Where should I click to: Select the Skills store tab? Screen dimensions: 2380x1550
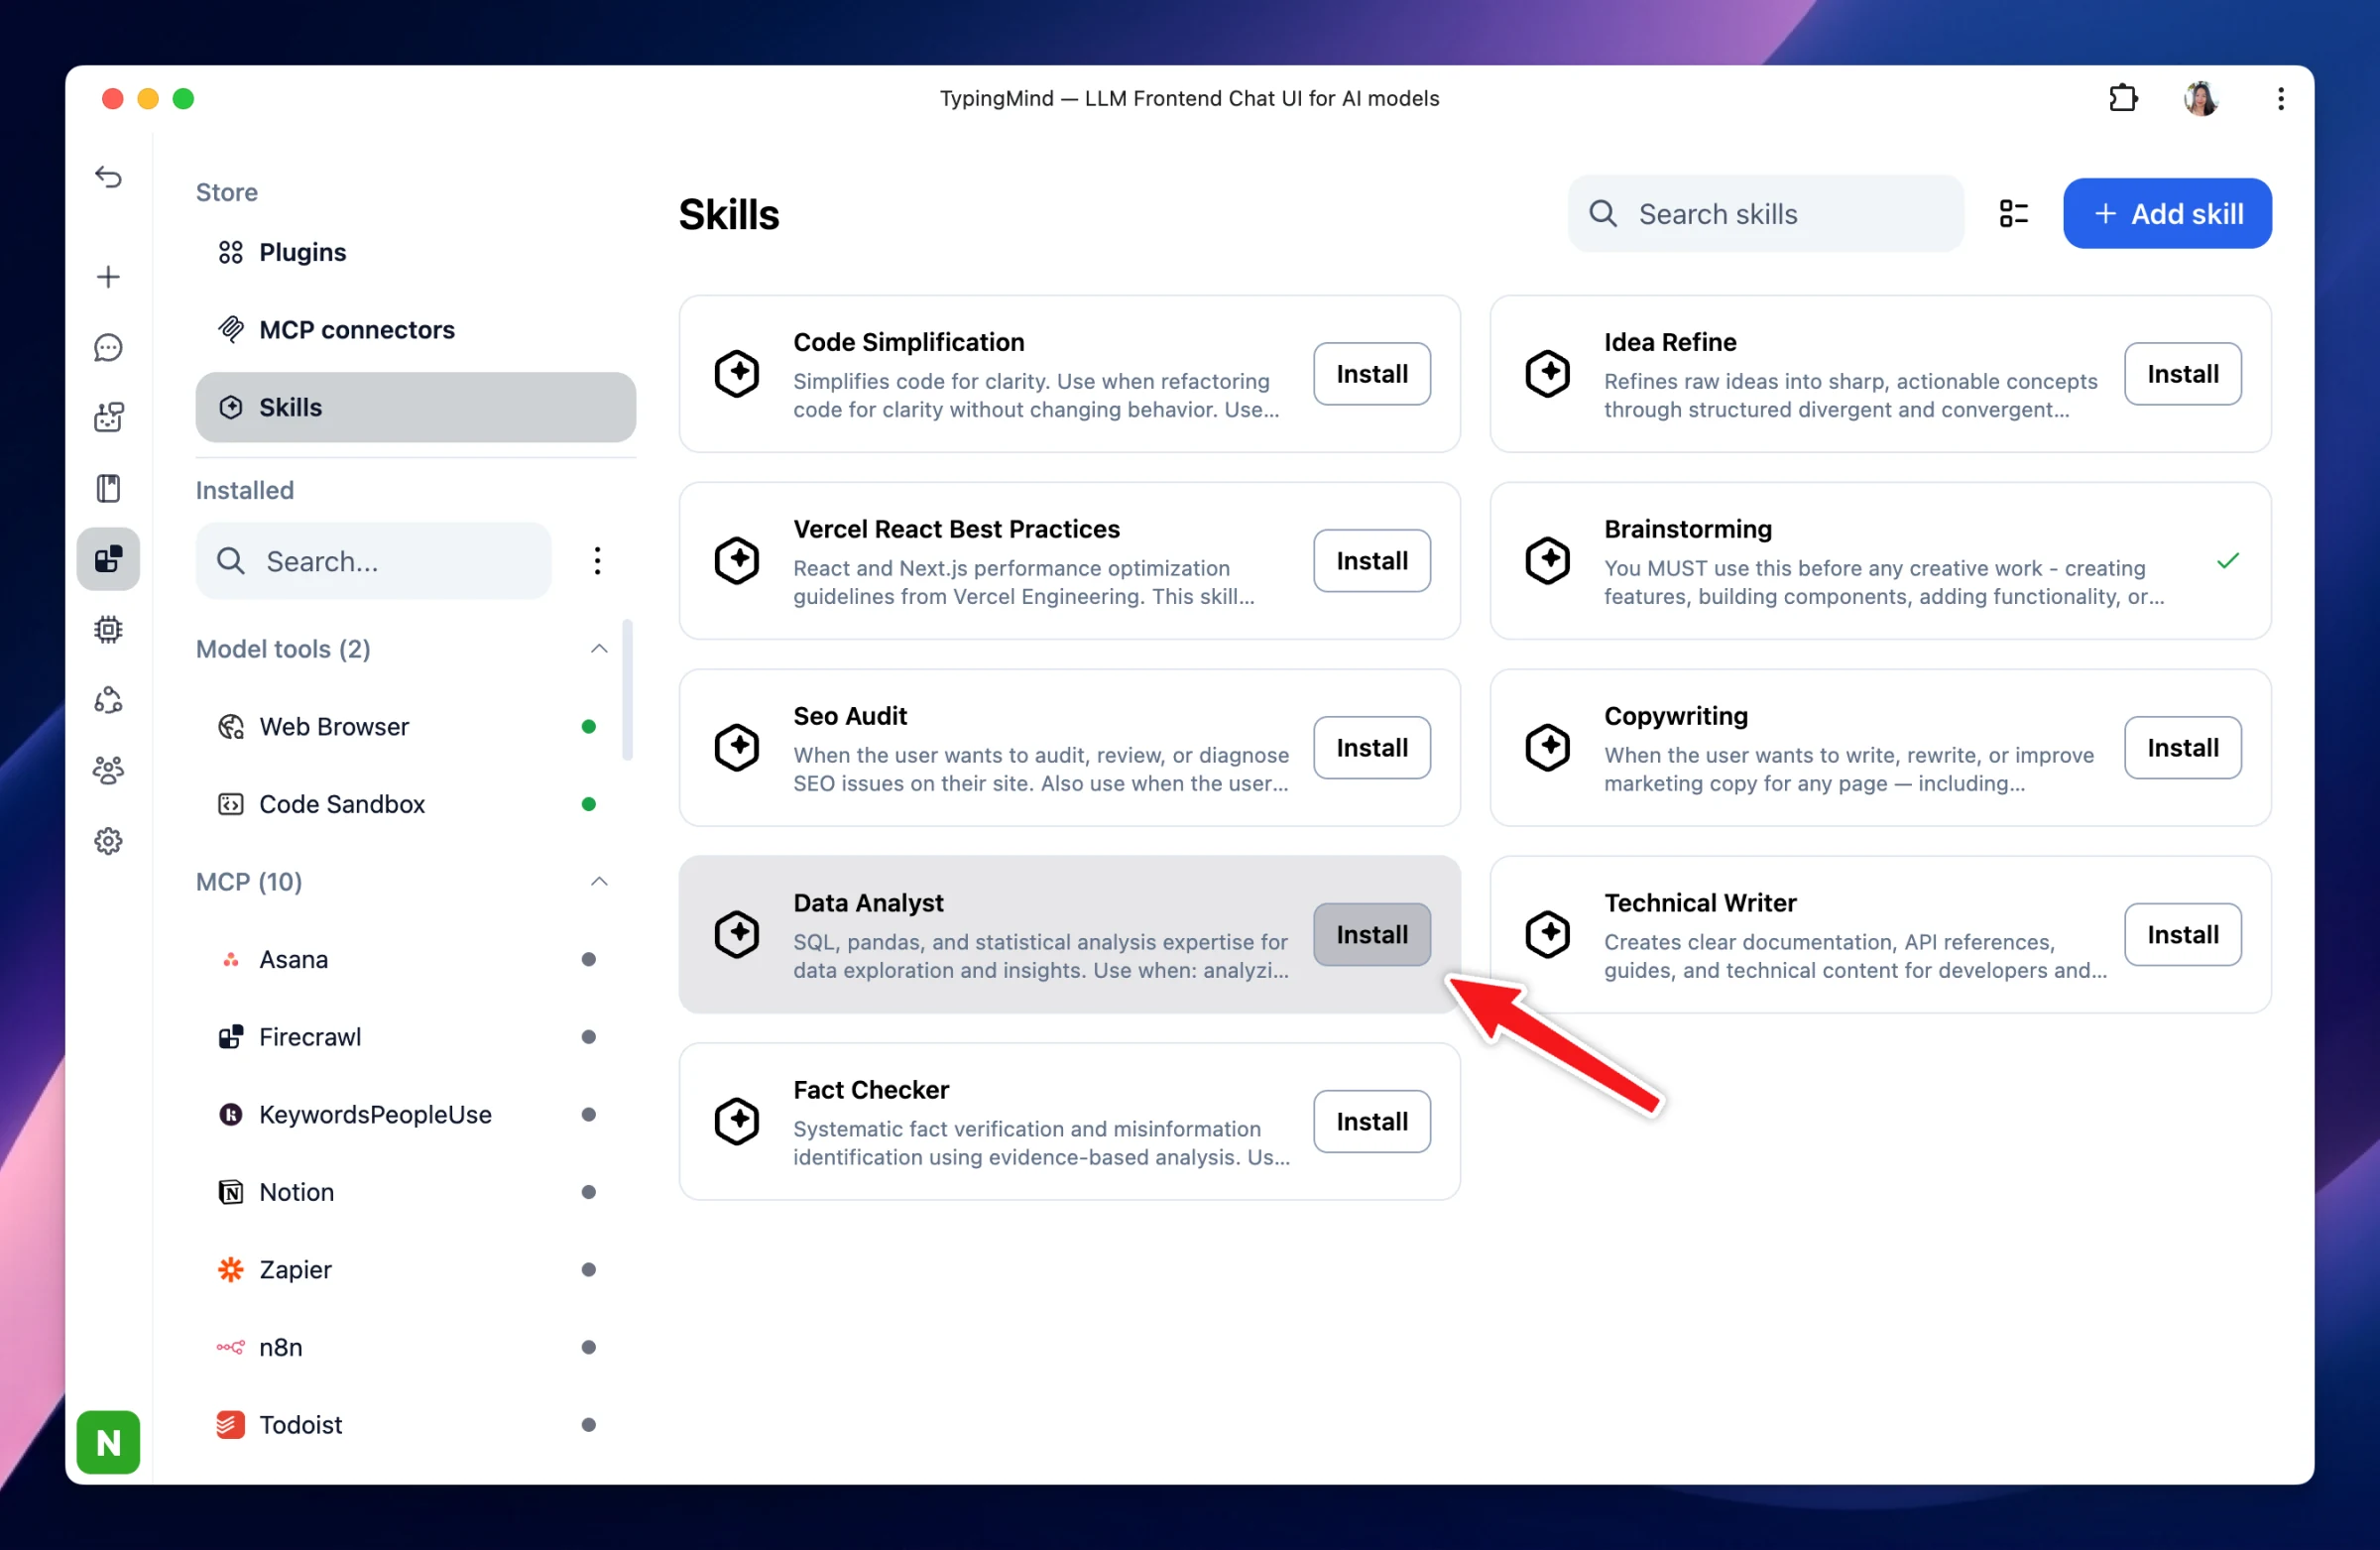tap(415, 407)
